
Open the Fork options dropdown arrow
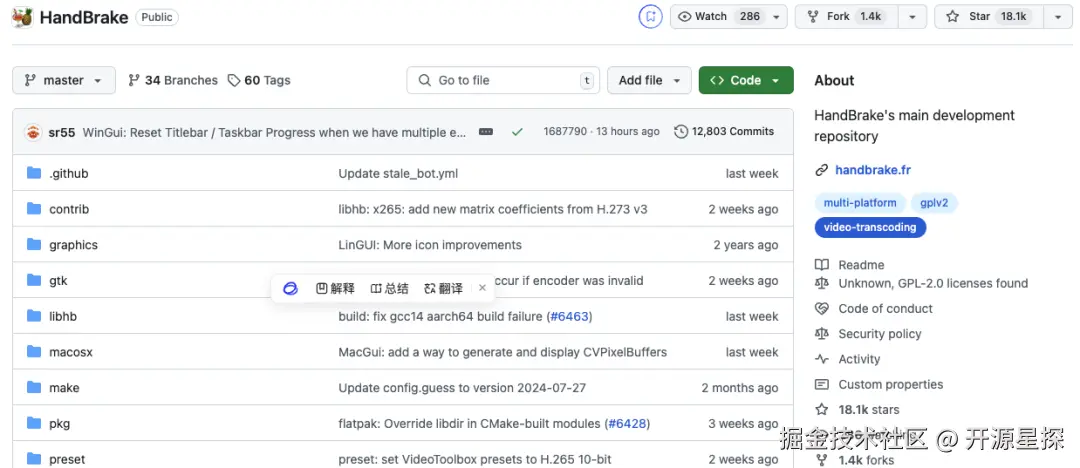912,17
